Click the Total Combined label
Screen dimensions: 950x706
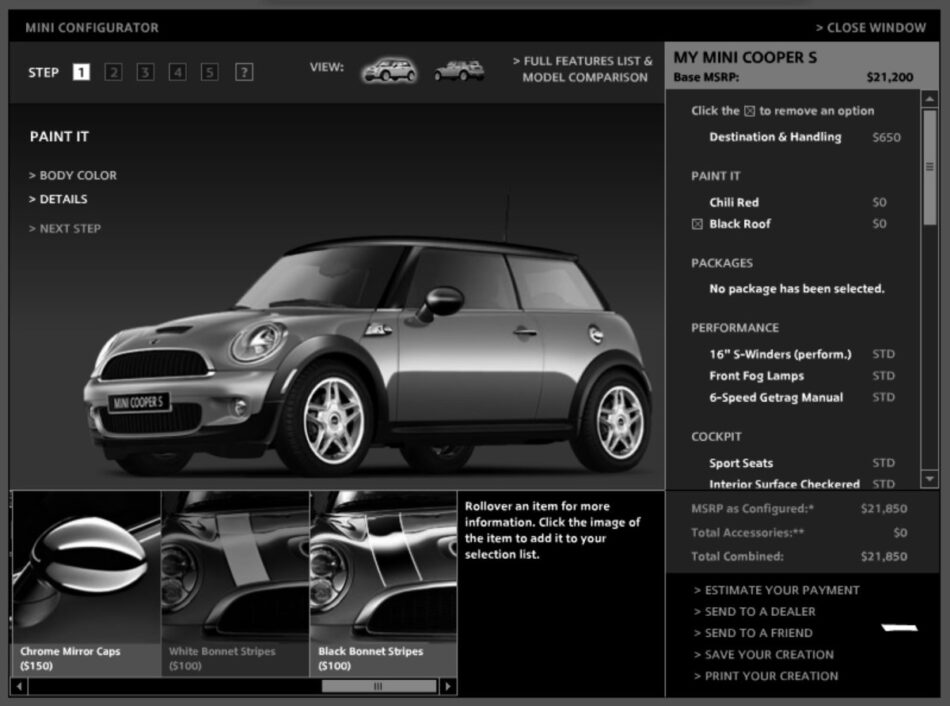(x=737, y=556)
